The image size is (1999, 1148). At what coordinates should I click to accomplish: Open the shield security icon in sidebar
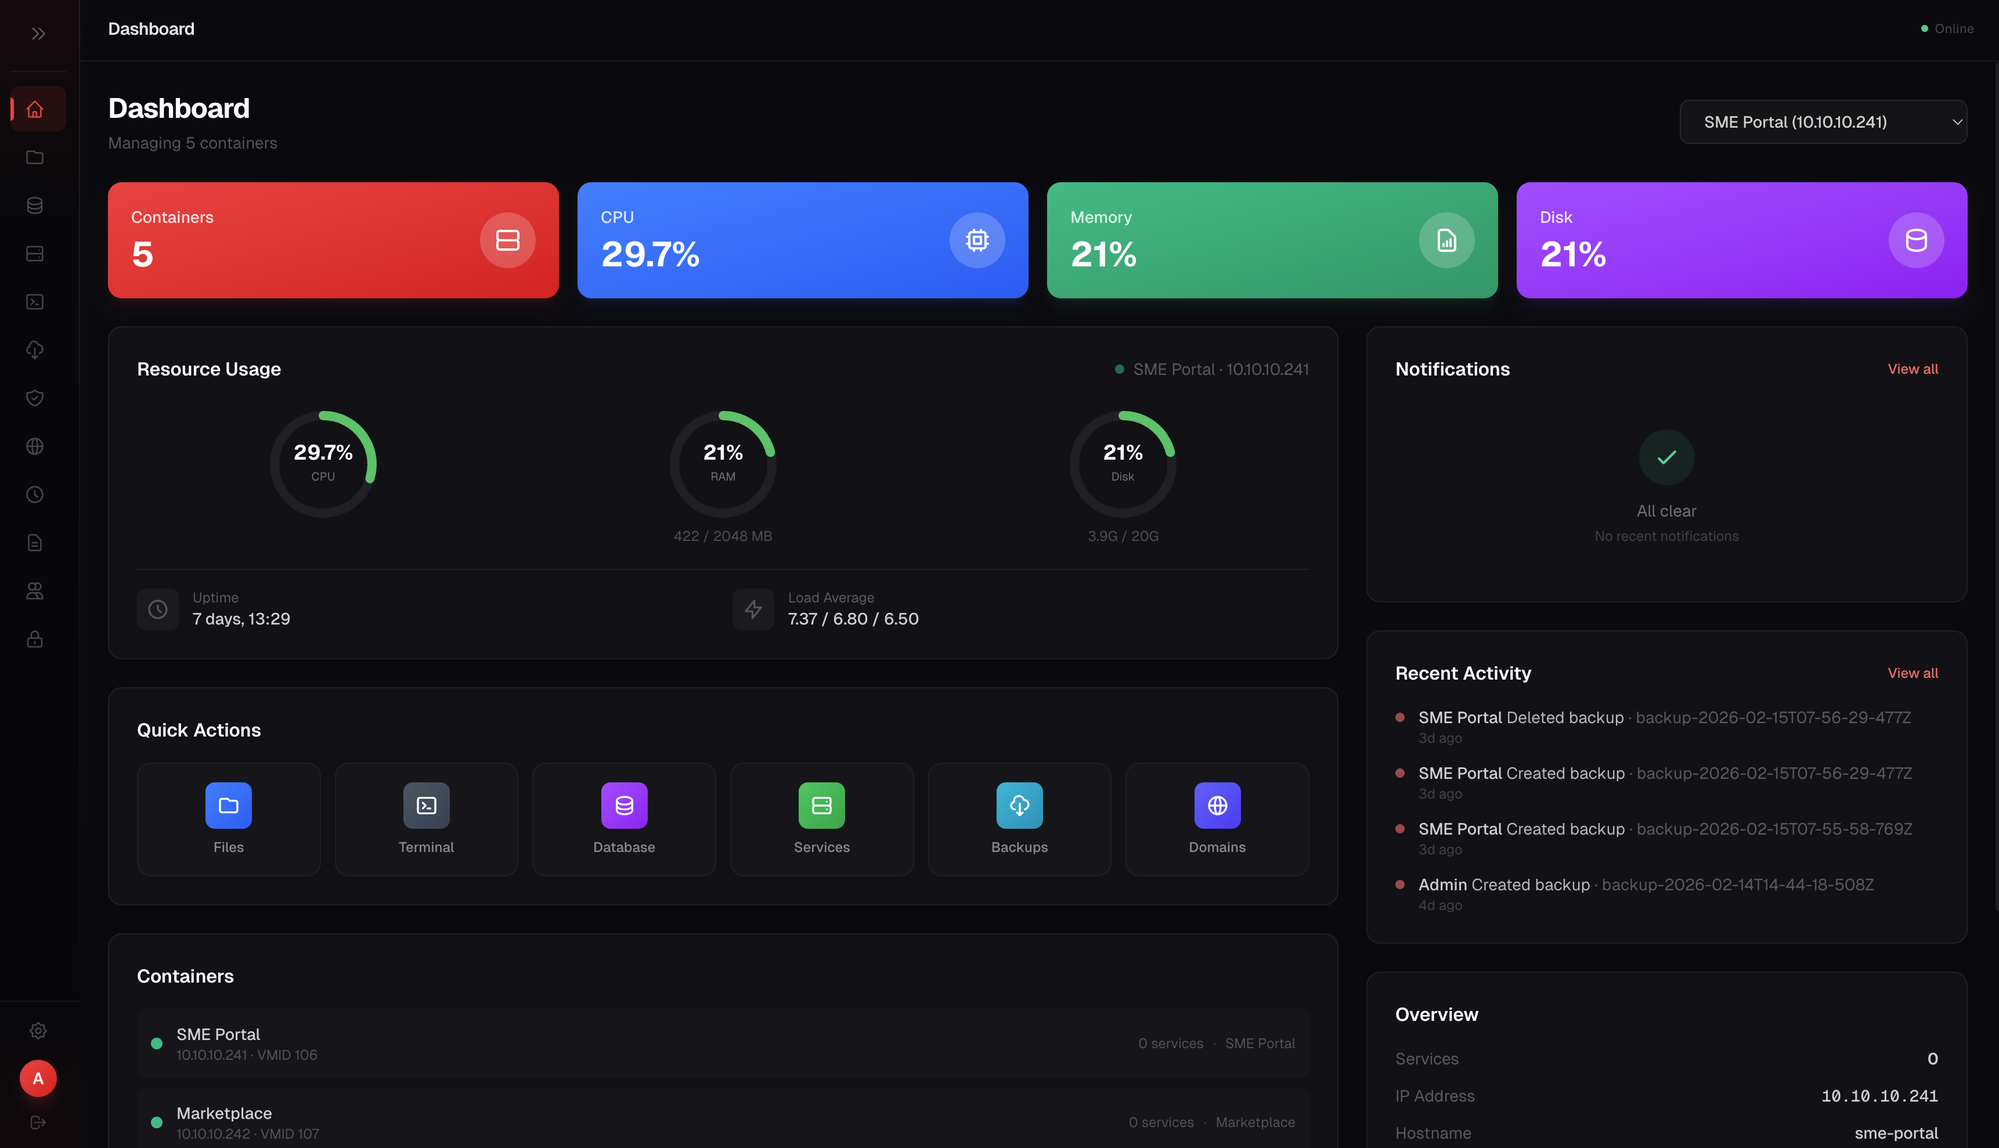(x=35, y=398)
